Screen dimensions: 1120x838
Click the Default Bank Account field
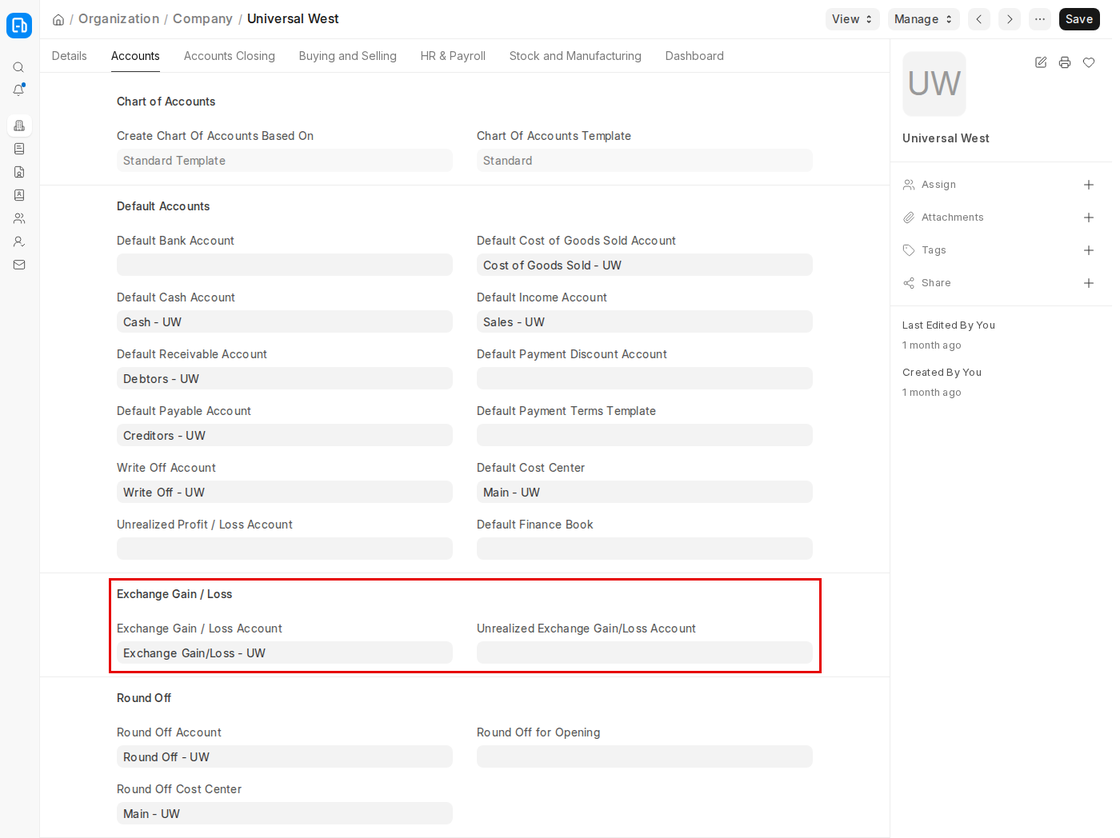[x=284, y=265]
